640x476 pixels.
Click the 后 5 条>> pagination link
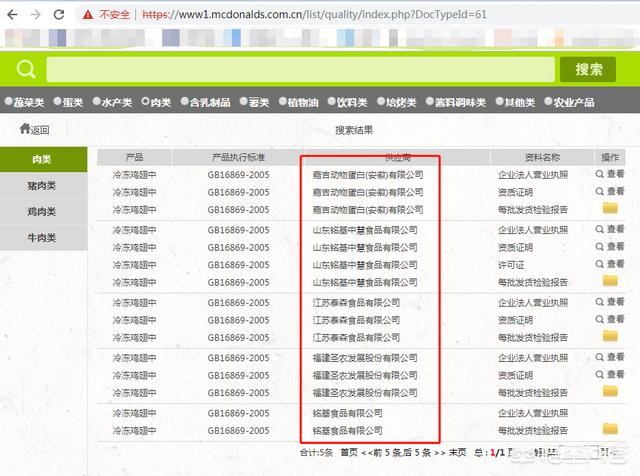pyautogui.click(x=424, y=452)
